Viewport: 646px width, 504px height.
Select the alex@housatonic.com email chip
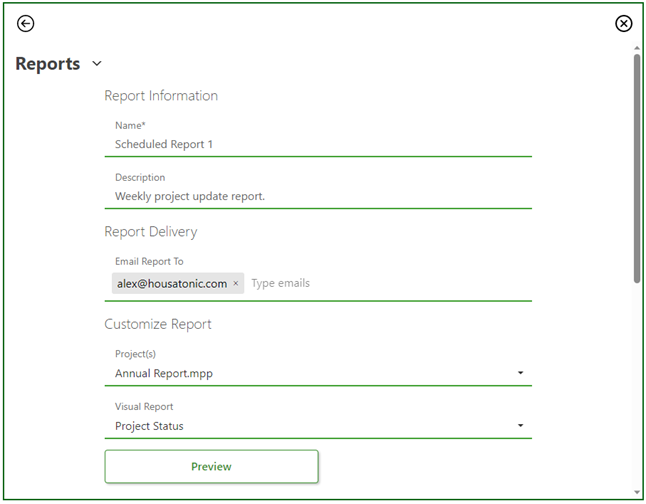point(172,284)
